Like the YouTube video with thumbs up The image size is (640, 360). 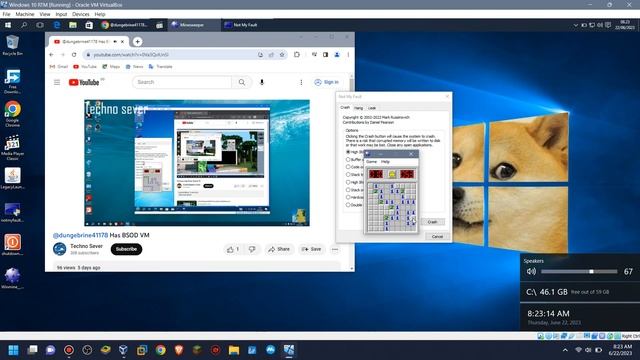pos(233,249)
